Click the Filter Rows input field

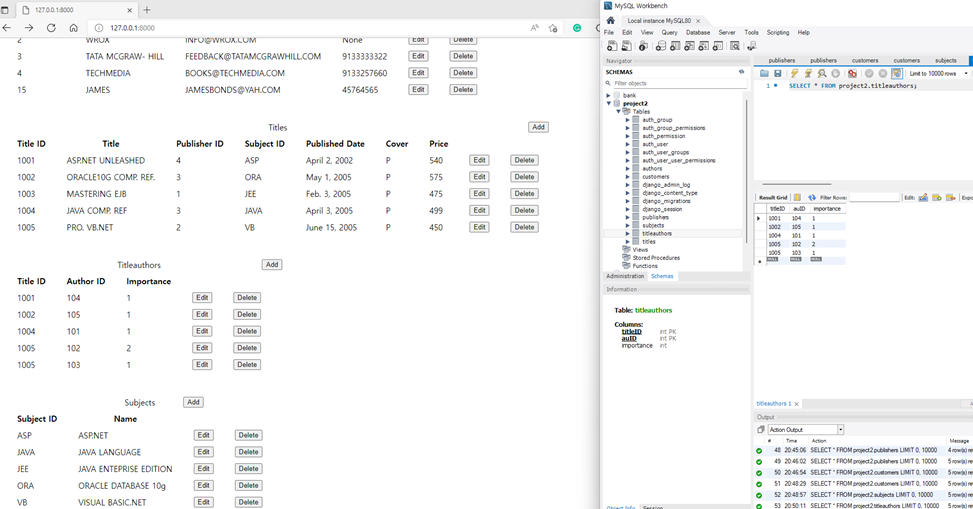pyautogui.click(x=875, y=197)
